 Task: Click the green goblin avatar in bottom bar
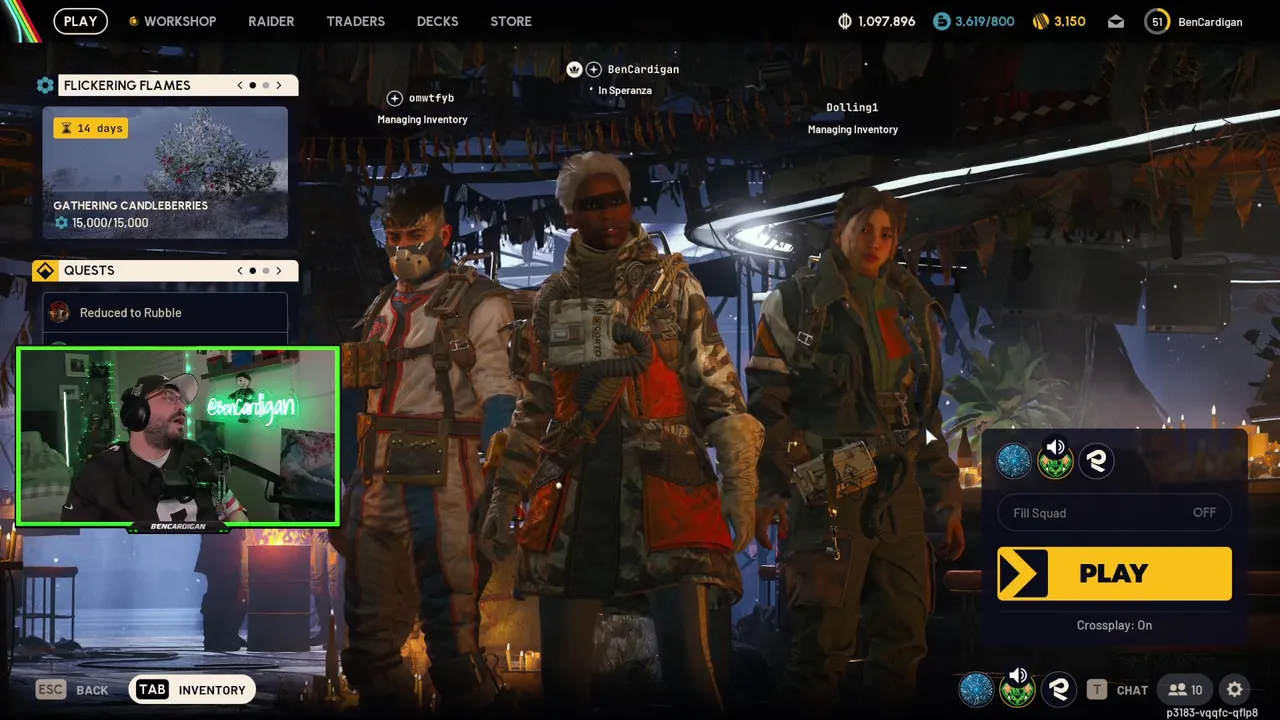(x=1017, y=692)
